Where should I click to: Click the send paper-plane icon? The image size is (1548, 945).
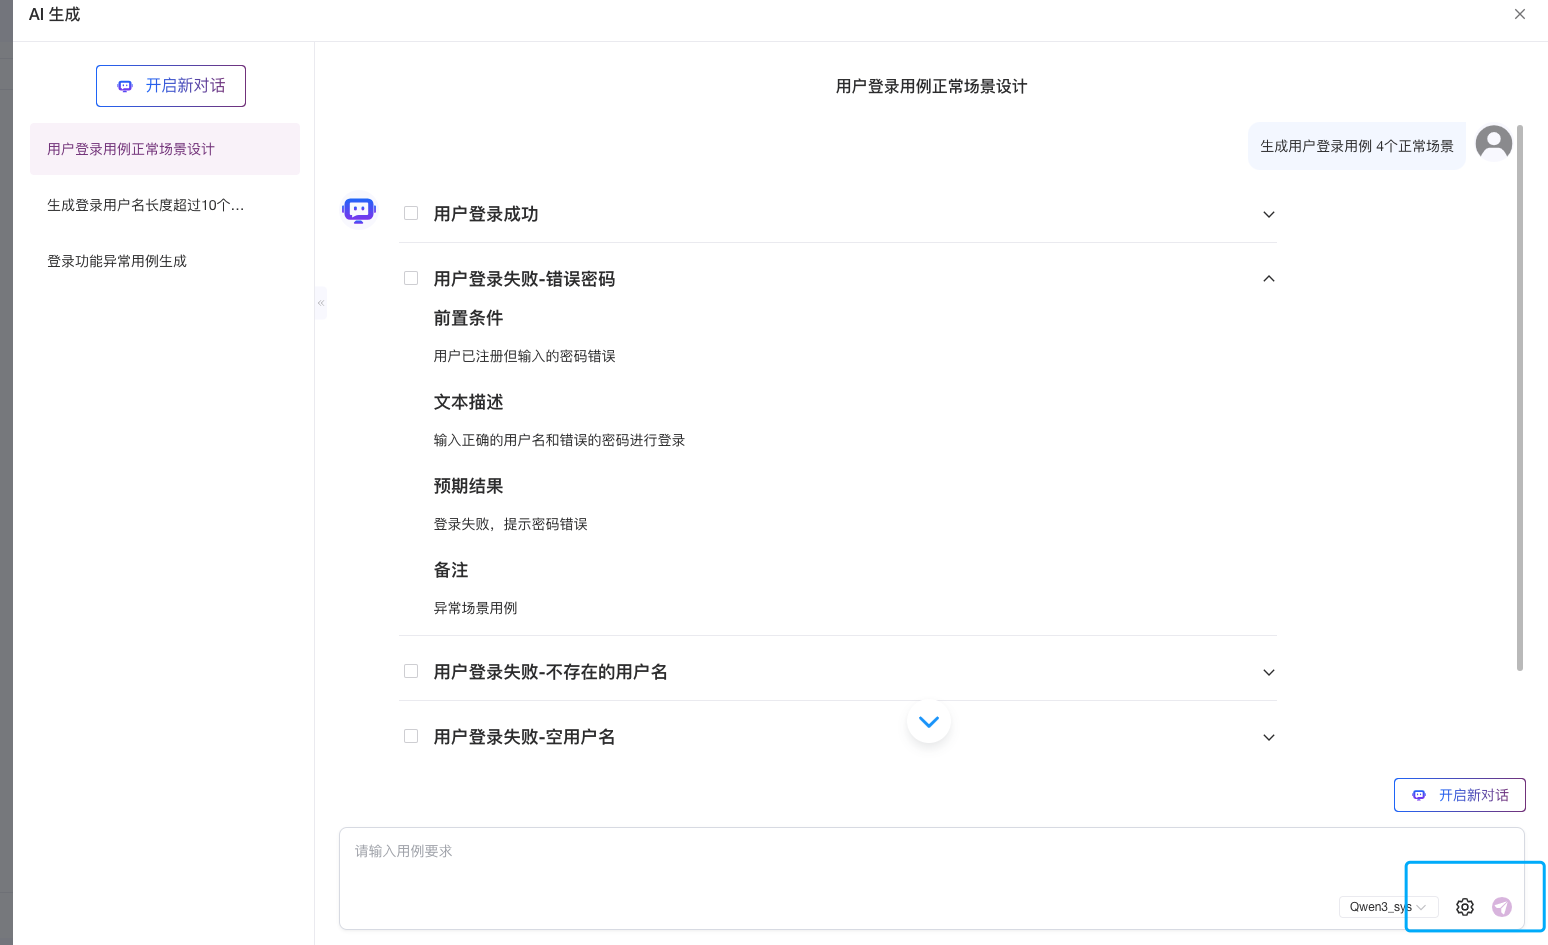pyautogui.click(x=1501, y=907)
